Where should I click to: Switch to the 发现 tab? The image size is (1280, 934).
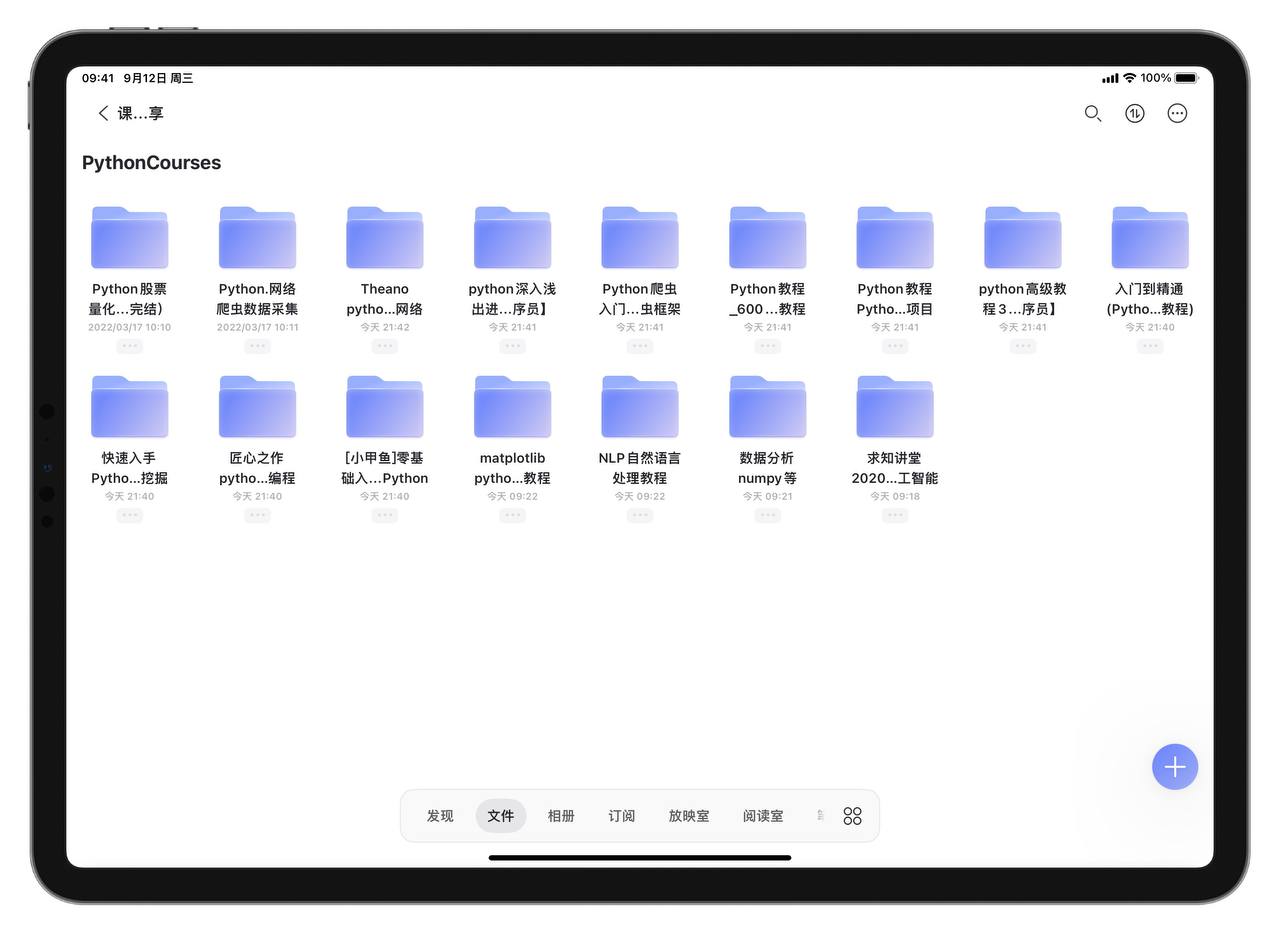(x=440, y=816)
